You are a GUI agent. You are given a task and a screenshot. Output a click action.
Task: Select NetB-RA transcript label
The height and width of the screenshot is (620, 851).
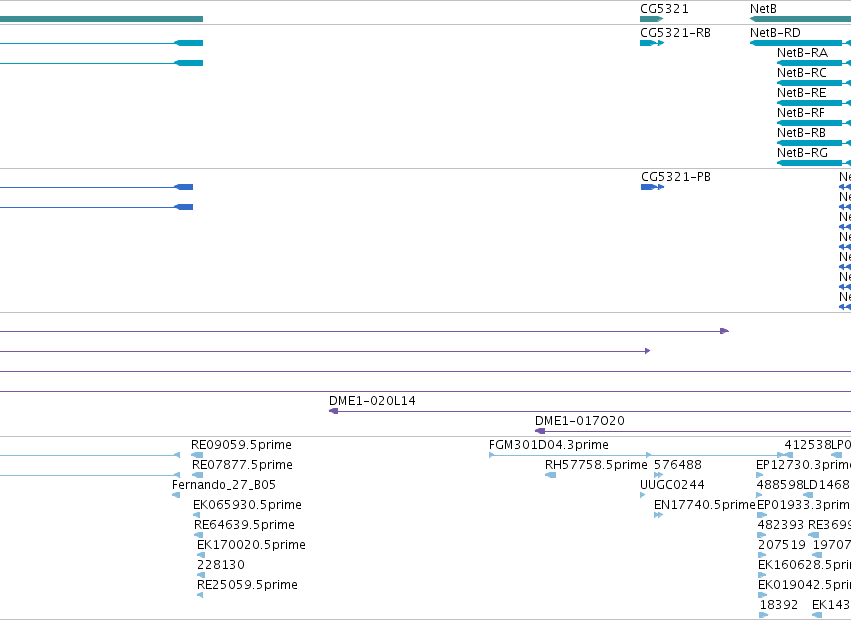tap(802, 53)
